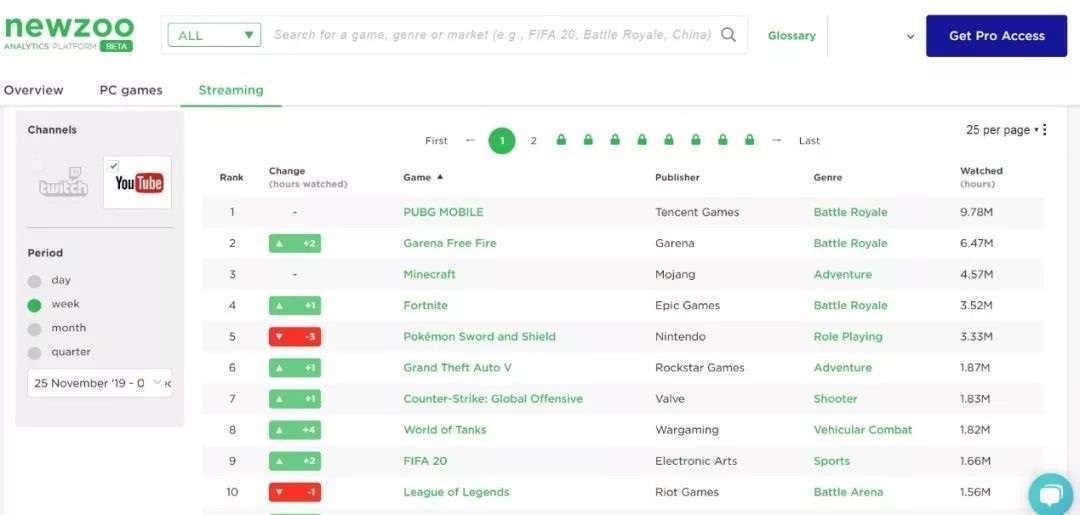Open Sports genre link
This screenshot has width=1080, height=515.
point(831,461)
